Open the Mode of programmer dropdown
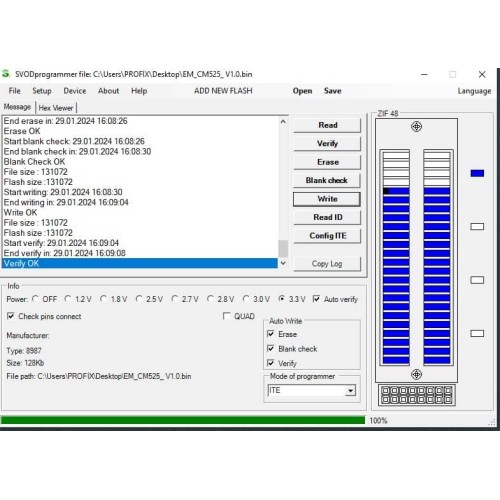The width and height of the screenshot is (500, 500). point(350,390)
